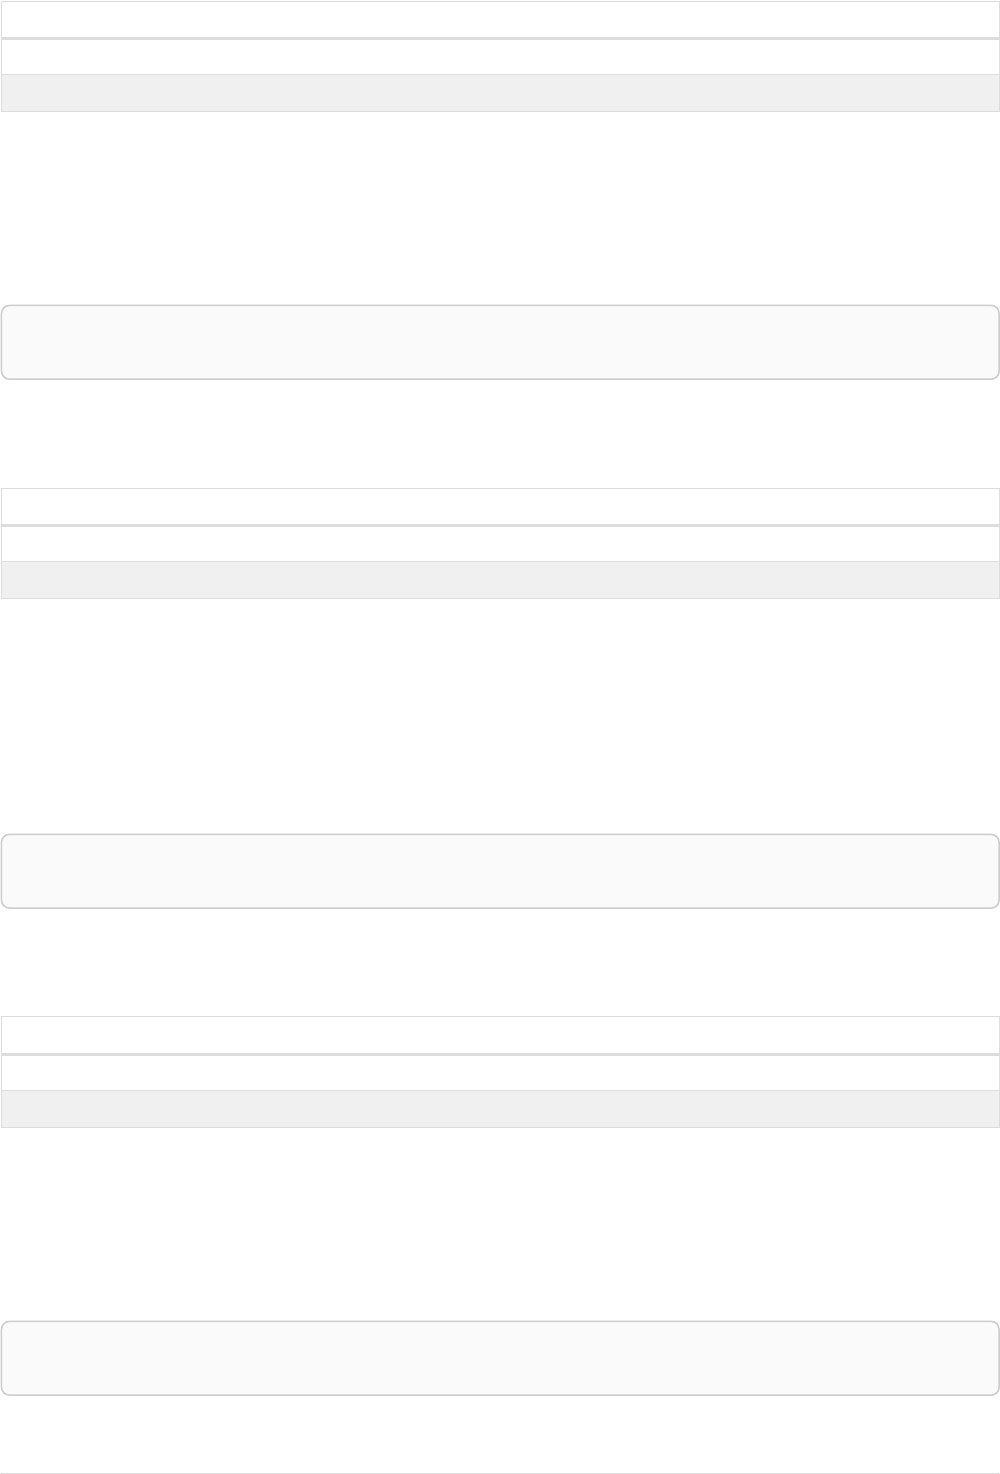Click blank space between middle table and second code block
This screenshot has width=1000, height=1474.
[500, 716]
